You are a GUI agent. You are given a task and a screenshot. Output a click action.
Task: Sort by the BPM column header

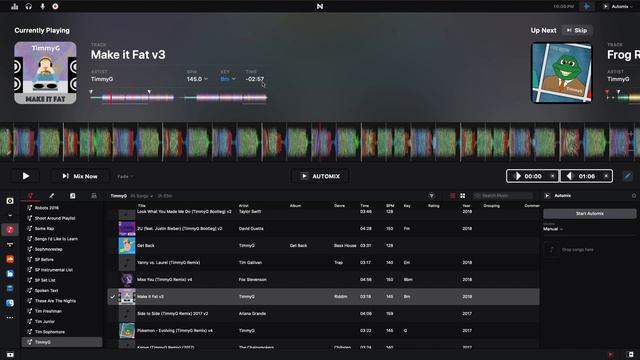click(x=390, y=206)
